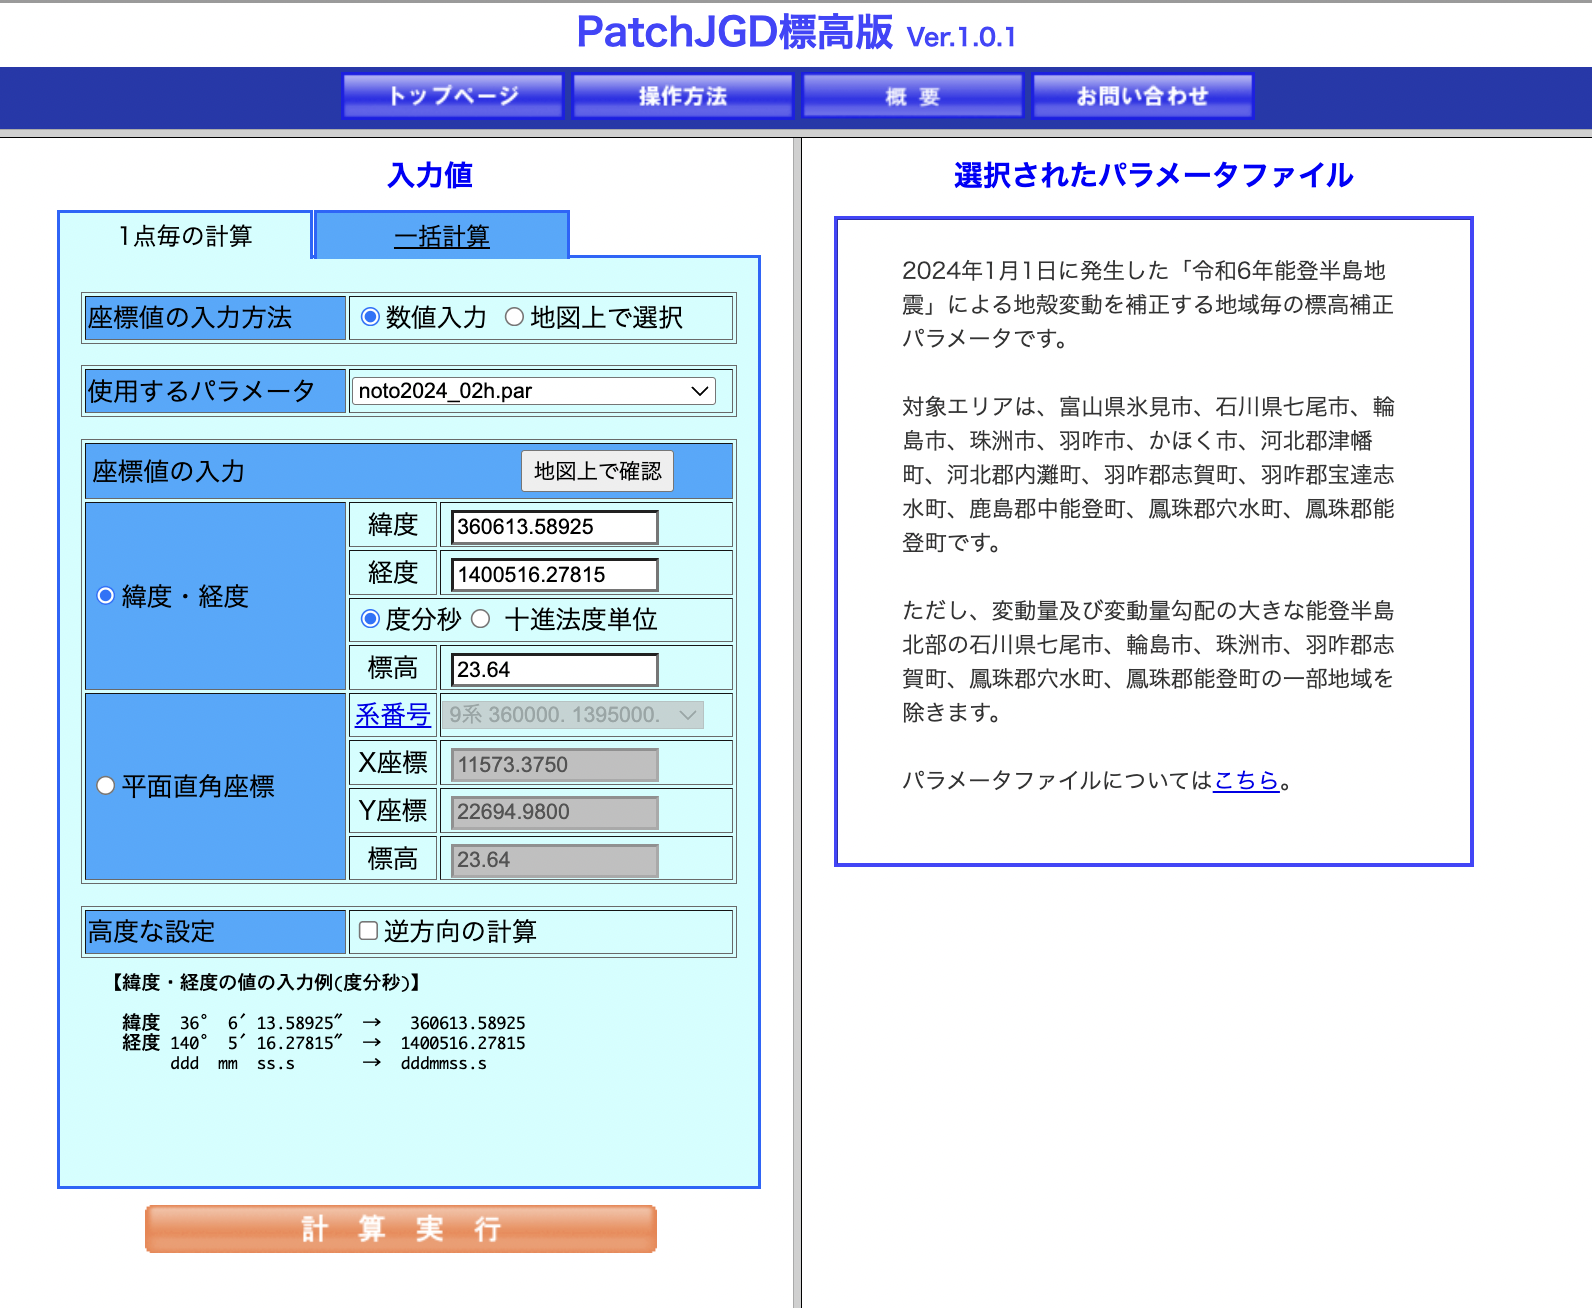Viewport: 1592px width, 1308px height.
Task: Select the 1点毎の計算 tab
Action: pos(185,236)
